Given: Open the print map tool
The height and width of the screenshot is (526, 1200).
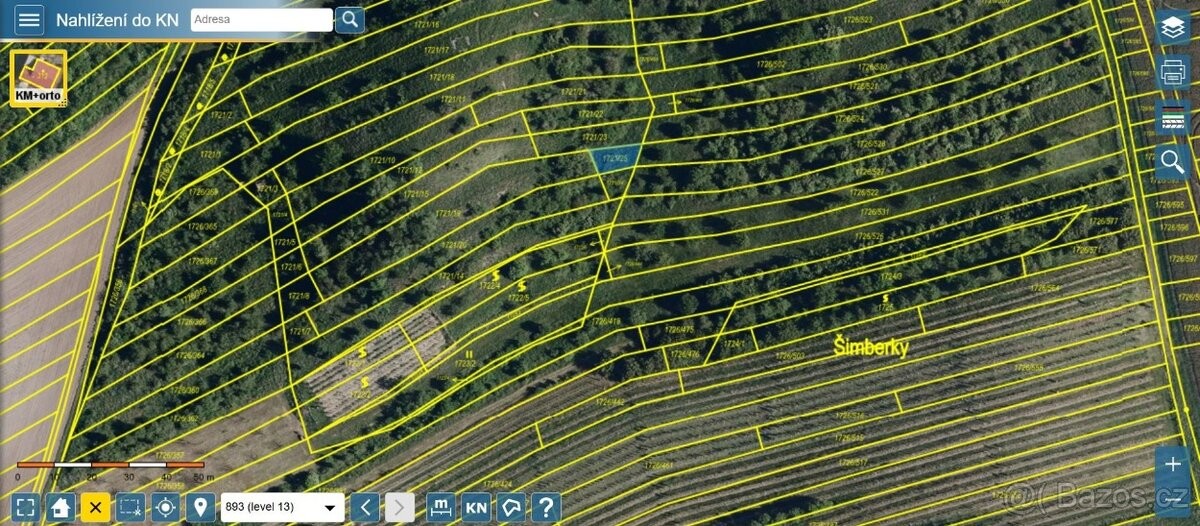Looking at the screenshot, I should tap(1172, 72).
